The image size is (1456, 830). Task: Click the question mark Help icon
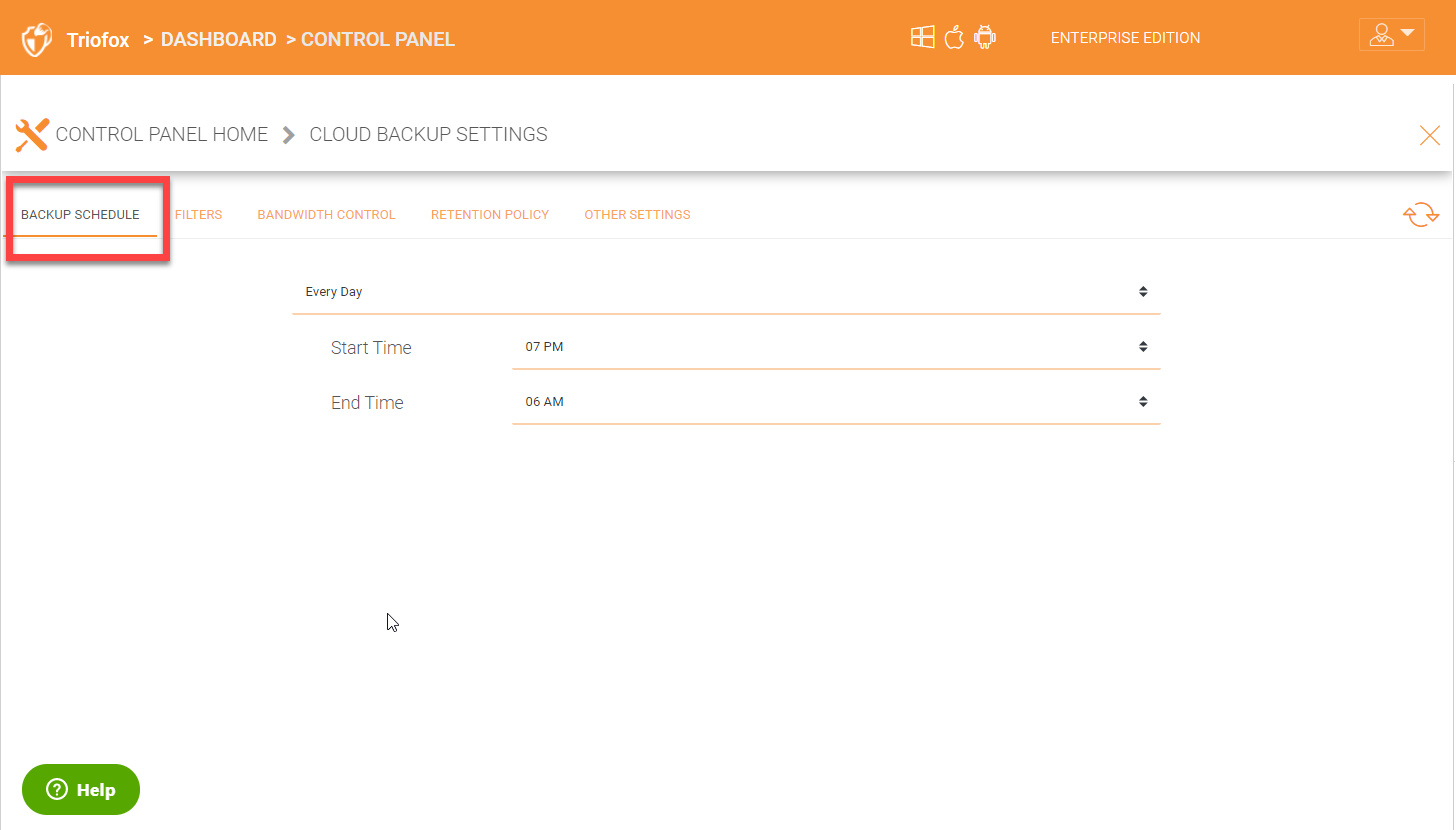[57, 790]
